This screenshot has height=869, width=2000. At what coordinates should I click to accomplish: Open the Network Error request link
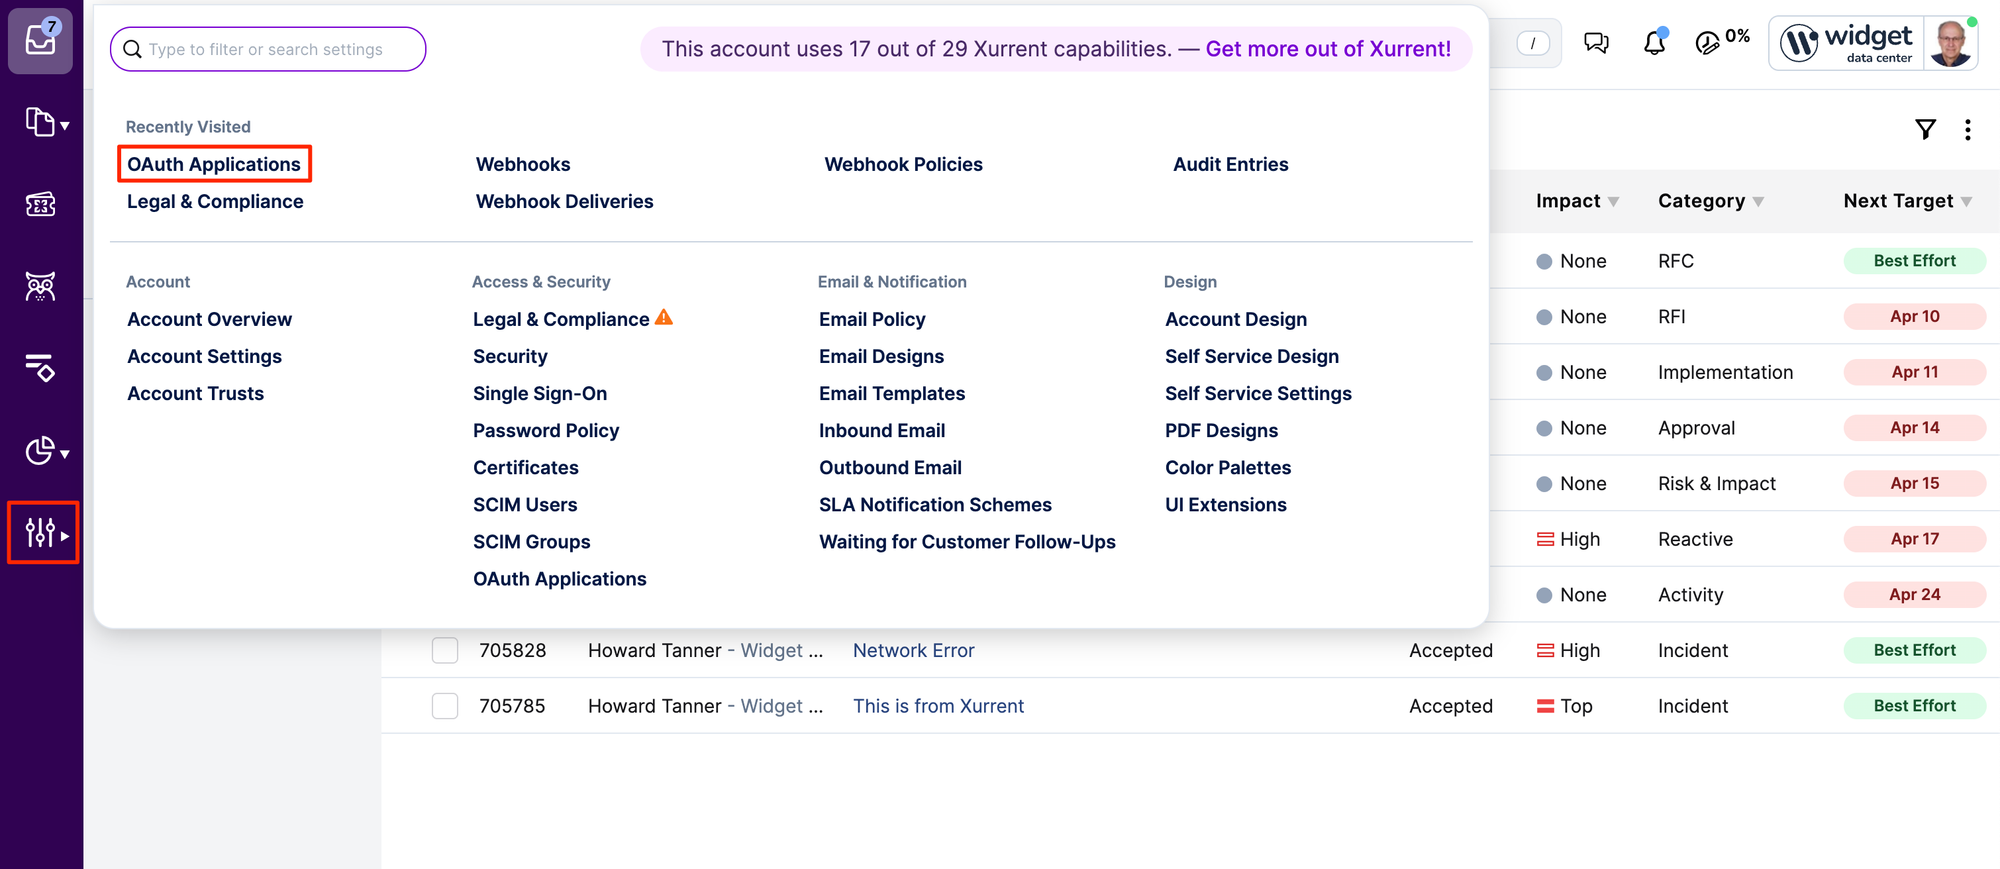point(913,650)
